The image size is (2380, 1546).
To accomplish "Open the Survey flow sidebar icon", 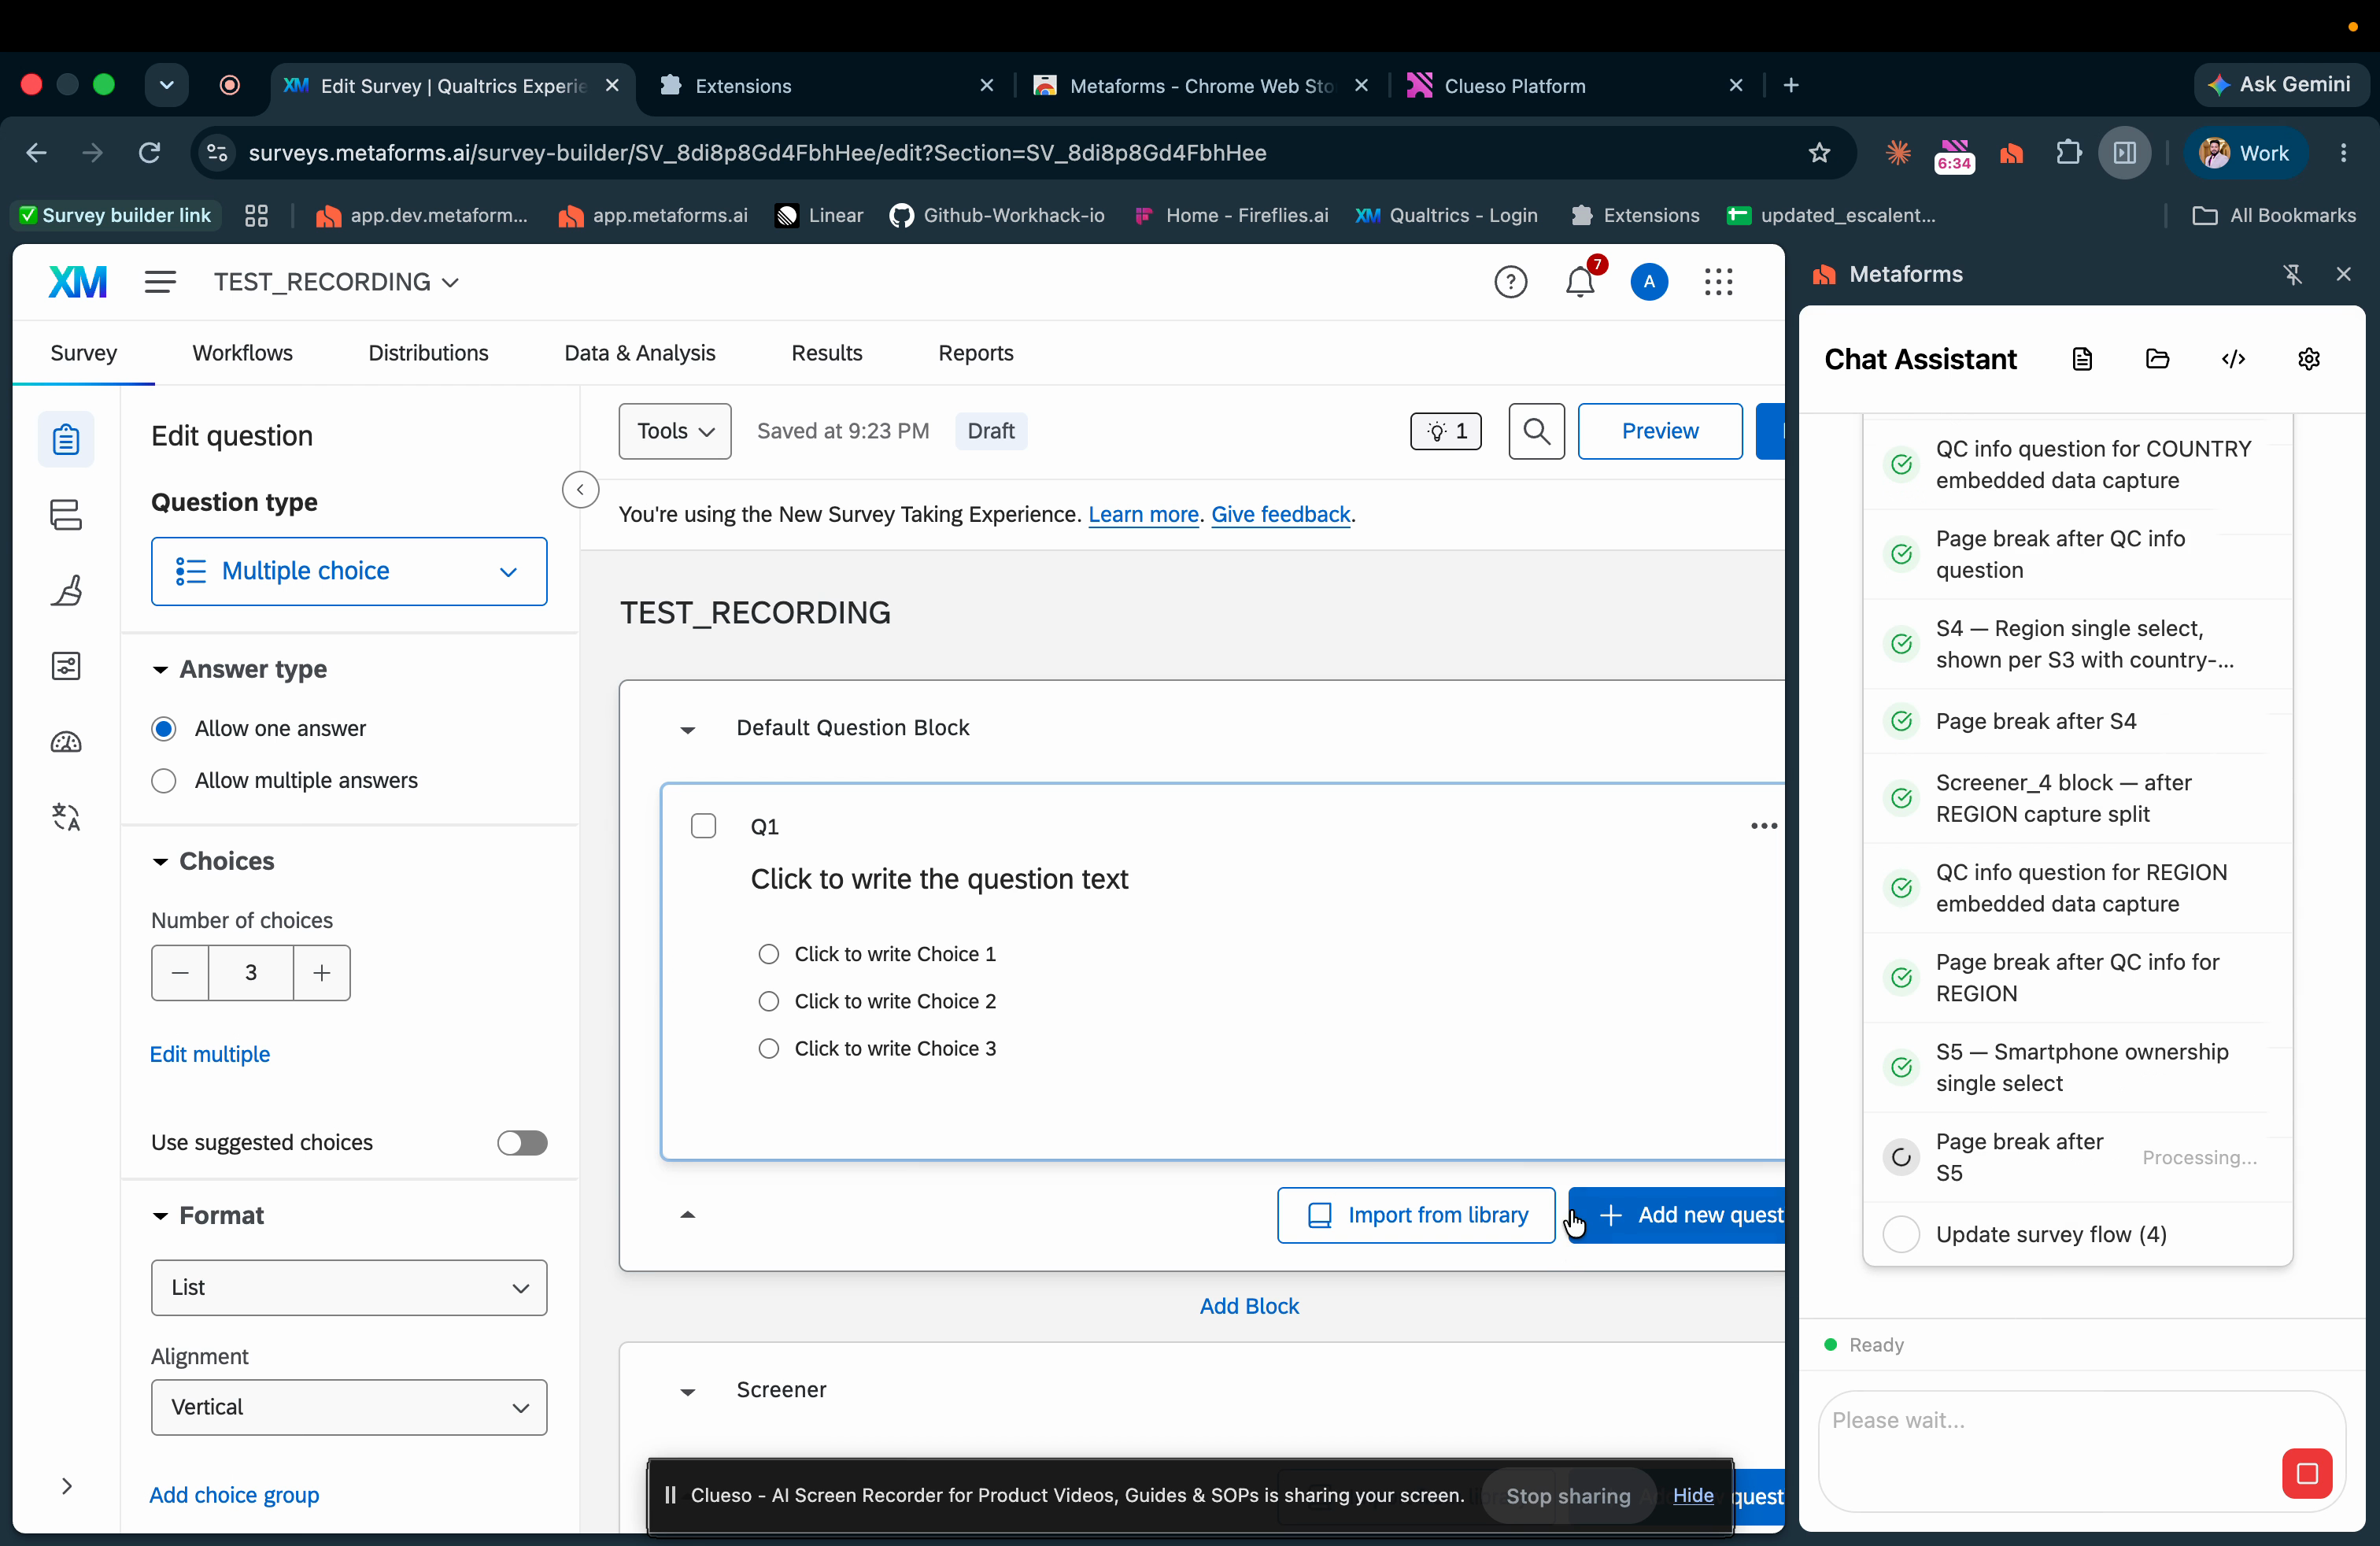I will point(66,515).
